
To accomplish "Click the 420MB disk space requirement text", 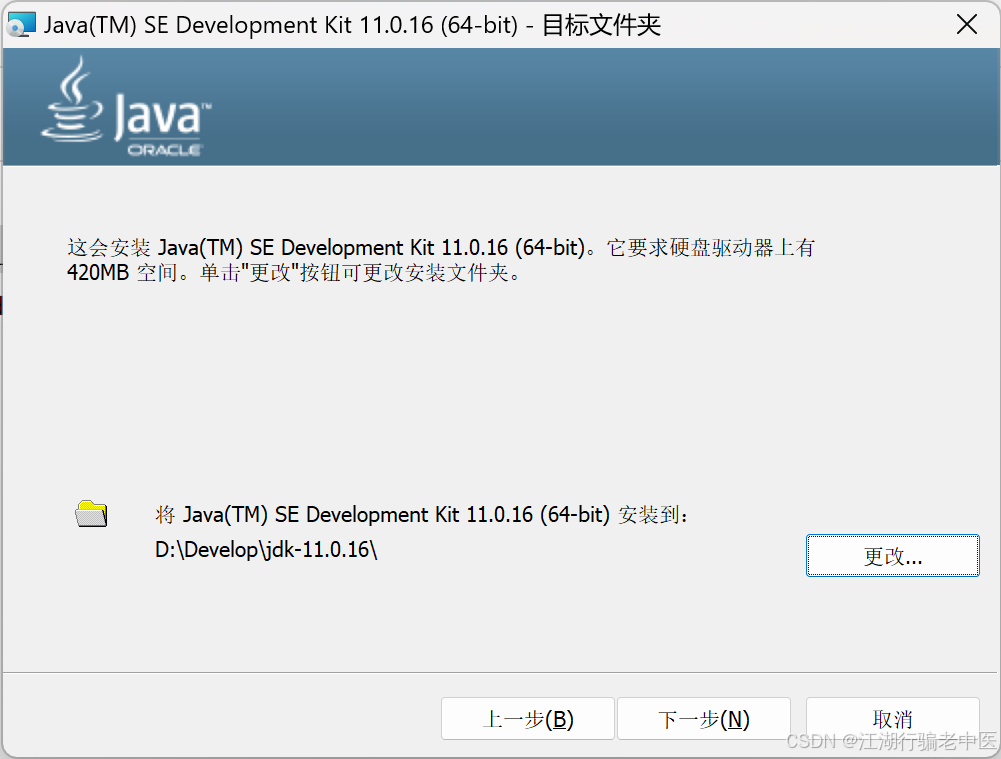I will coord(96,272).
